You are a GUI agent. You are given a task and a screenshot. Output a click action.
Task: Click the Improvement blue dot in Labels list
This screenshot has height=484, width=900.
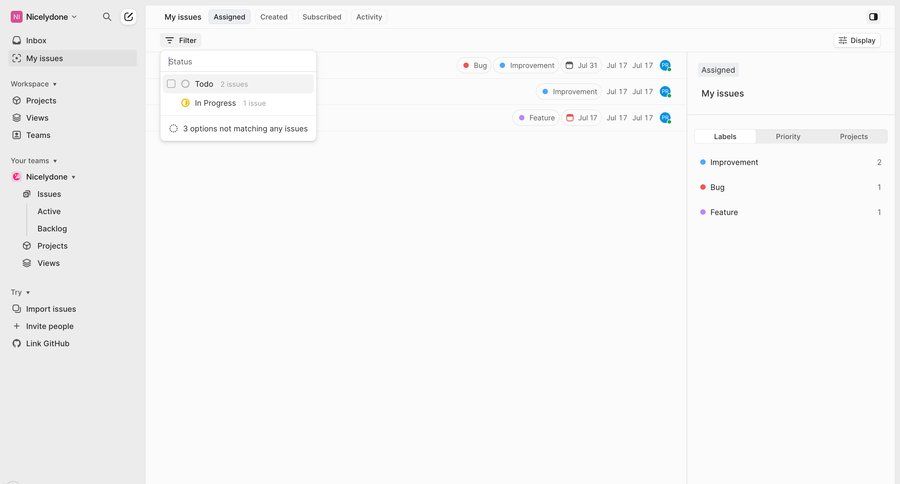click(703, 162)
